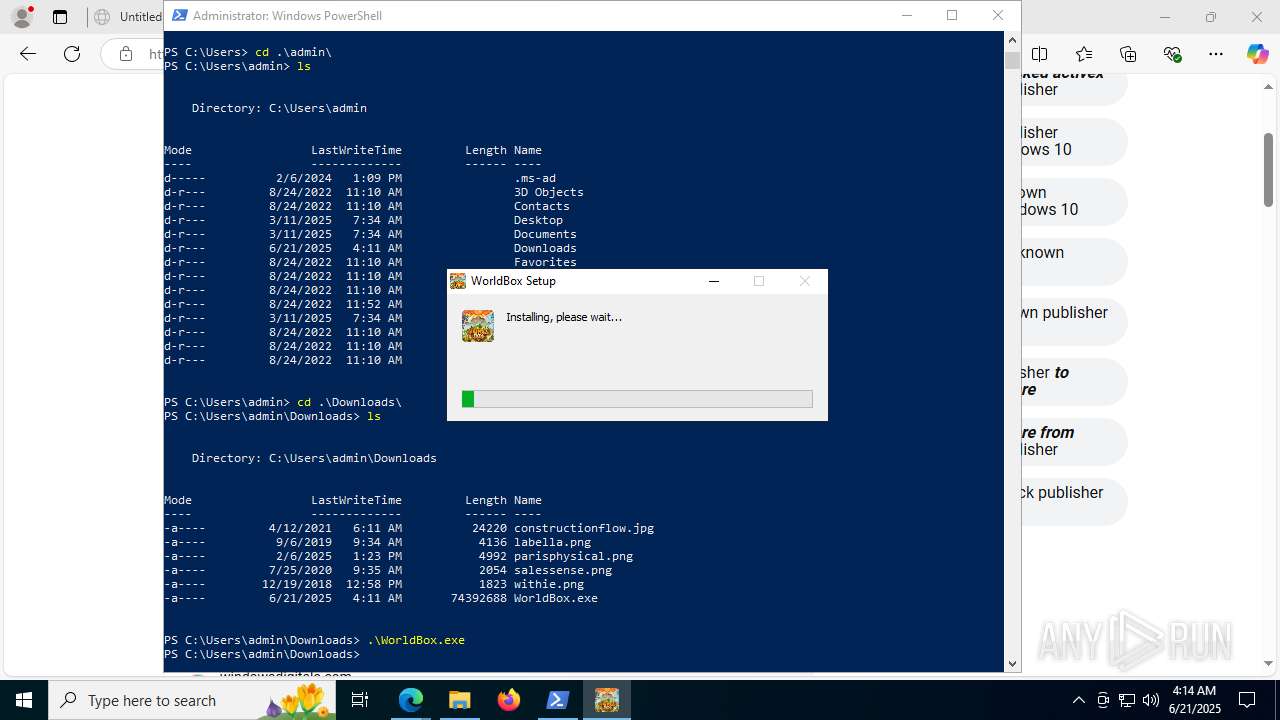Click the Edge profile avatar icon

click(x=22, y=17)
